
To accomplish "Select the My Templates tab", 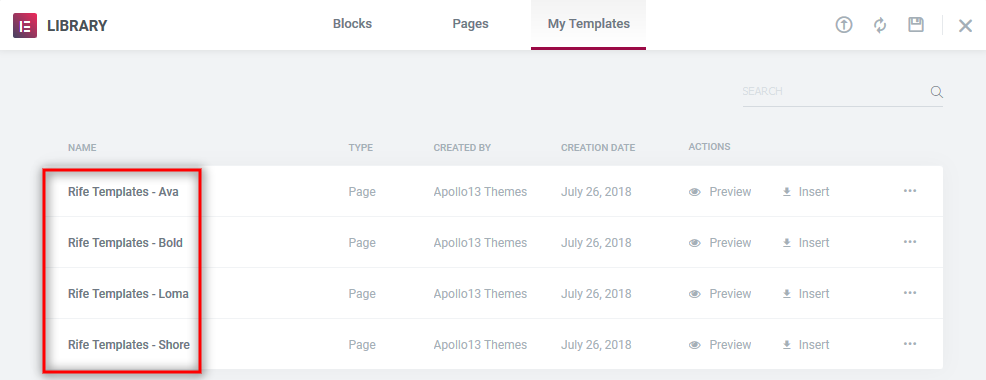I will pos(589,25).
